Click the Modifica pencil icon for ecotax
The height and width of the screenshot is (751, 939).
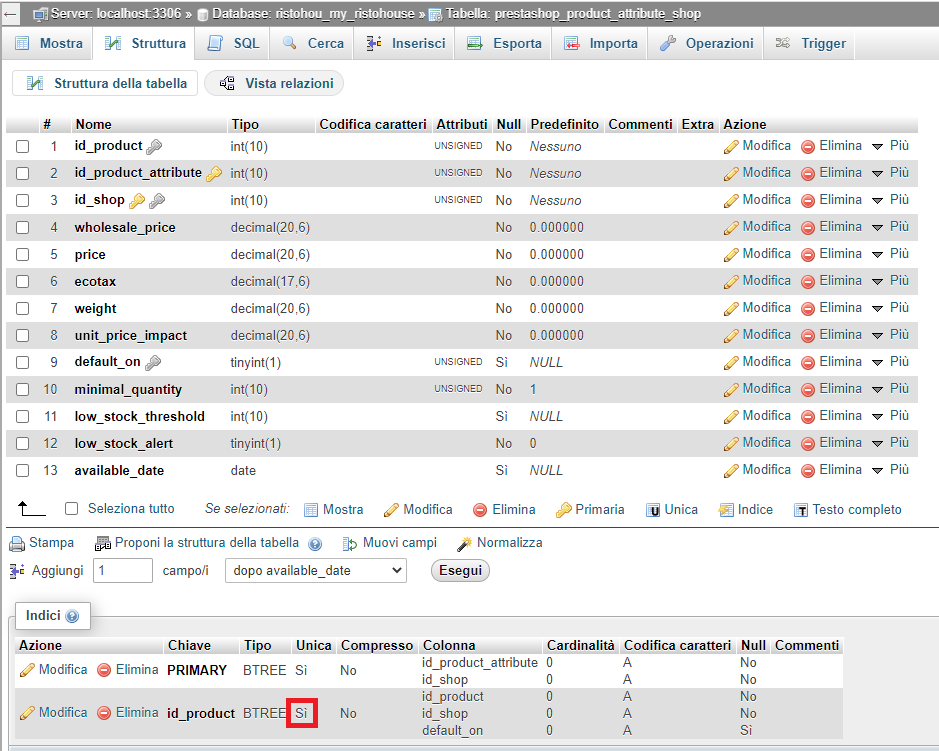click(x=731, y=281)
